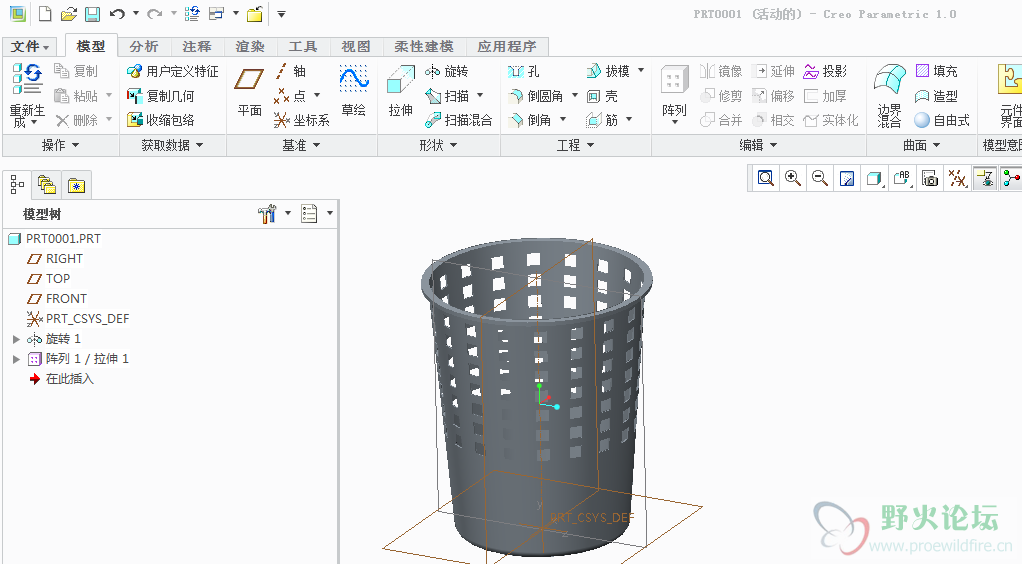Select the Revolve (旋转) tool
The height and width of the screenshot is (564, 1022).
point(446,71)
